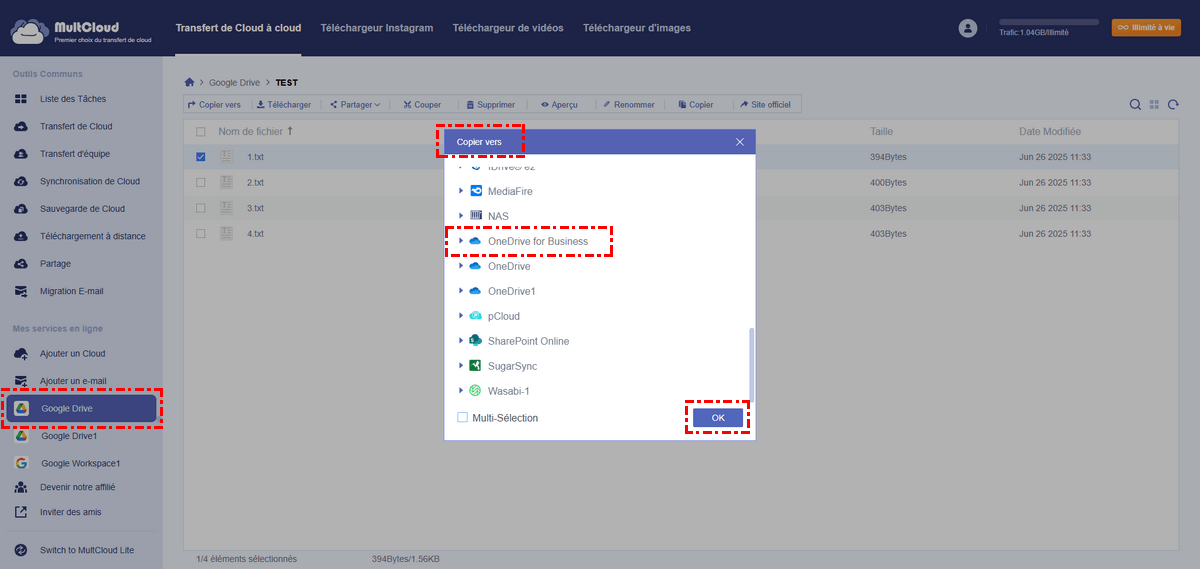Toggle the select-all files checkbox
This screenshot has width=1200, height=569.
tap(201, 132)
